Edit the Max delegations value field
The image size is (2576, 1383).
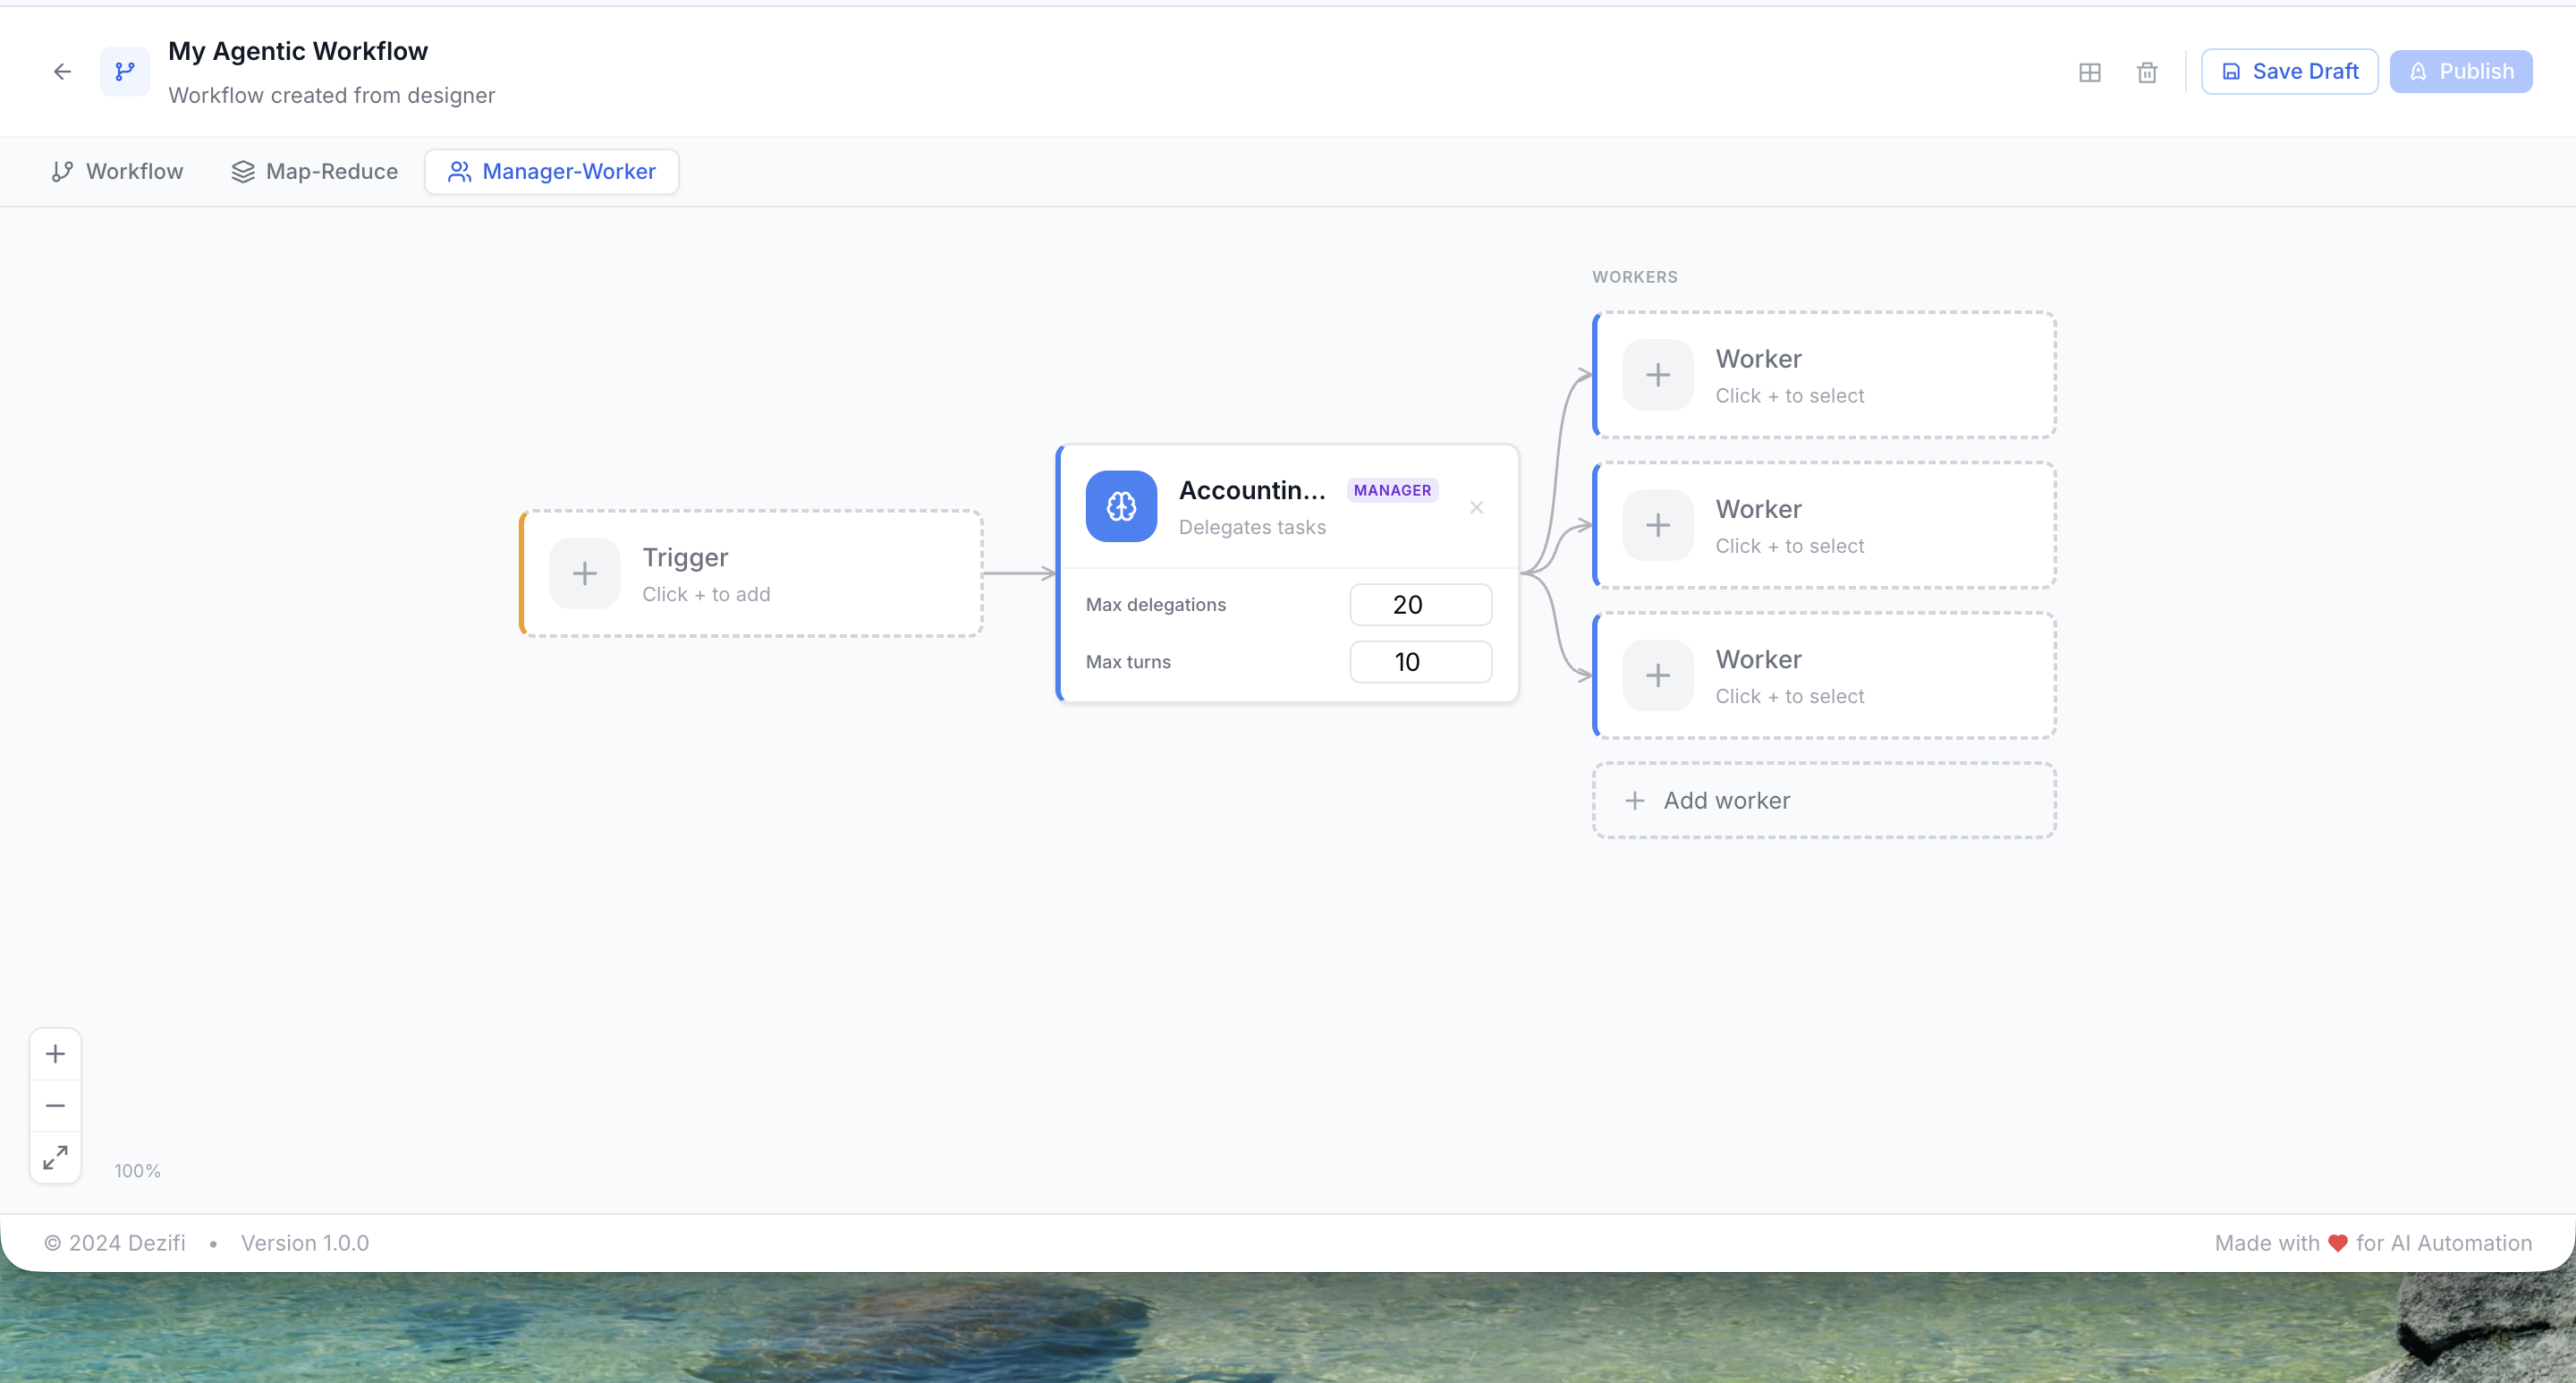1420,605
